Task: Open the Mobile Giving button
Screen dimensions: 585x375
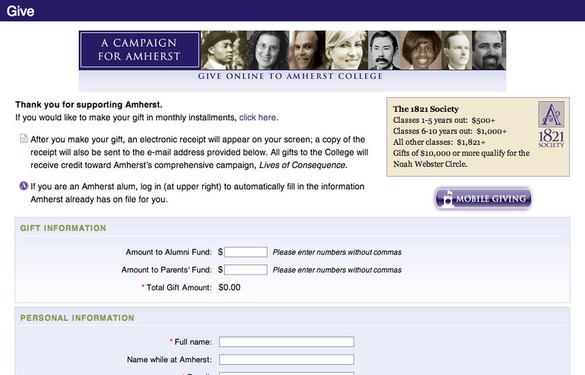Action: coord(483,198)
